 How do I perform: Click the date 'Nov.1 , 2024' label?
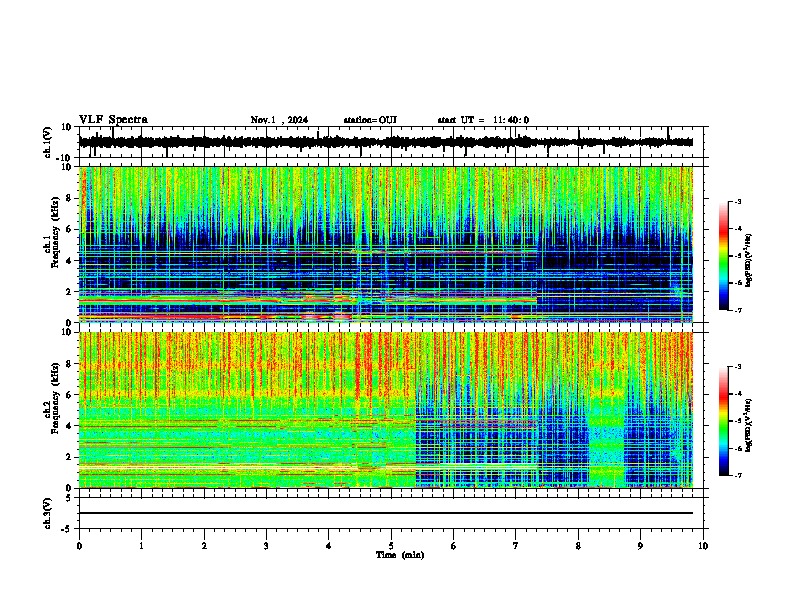[279, 120]
